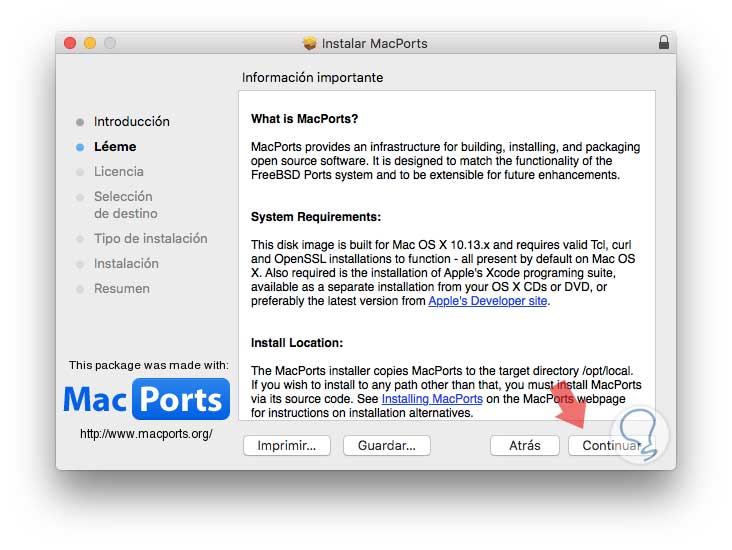Click the System Requirements: heading

pyautogui.click(x=316, y=217)
